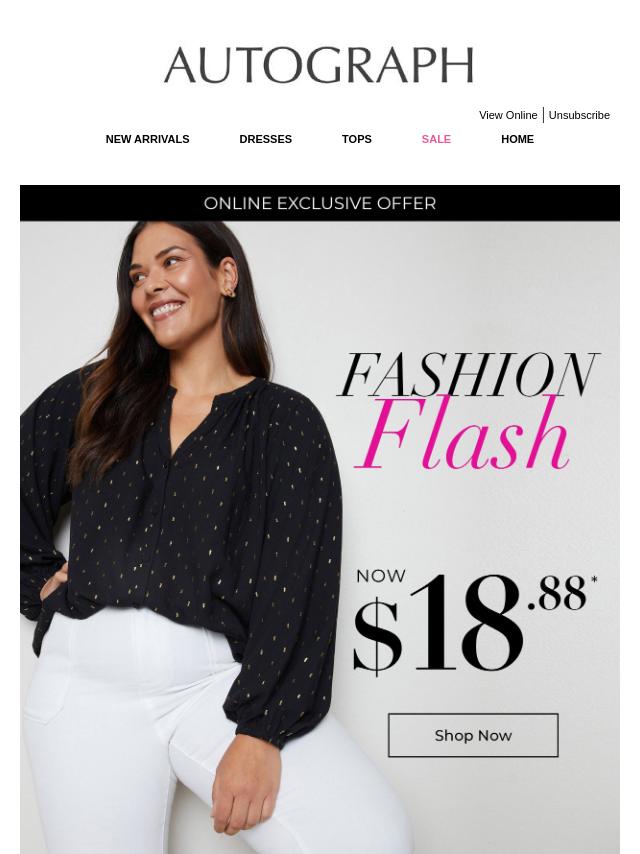This screenshot has width=640, height=854.
Task: Click the NOW label above the price
Action: pos(381,576)
